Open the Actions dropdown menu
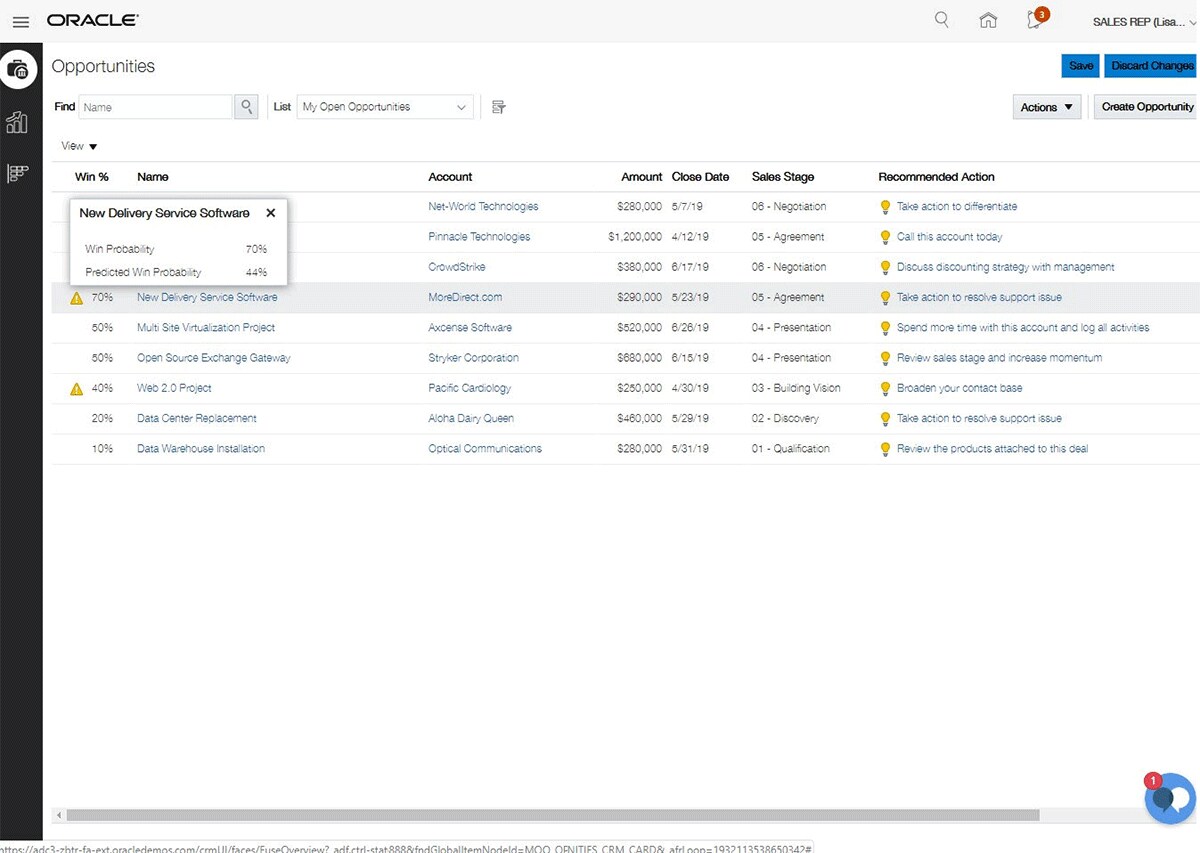1200x853 pixels. (x=1046, y=107)
